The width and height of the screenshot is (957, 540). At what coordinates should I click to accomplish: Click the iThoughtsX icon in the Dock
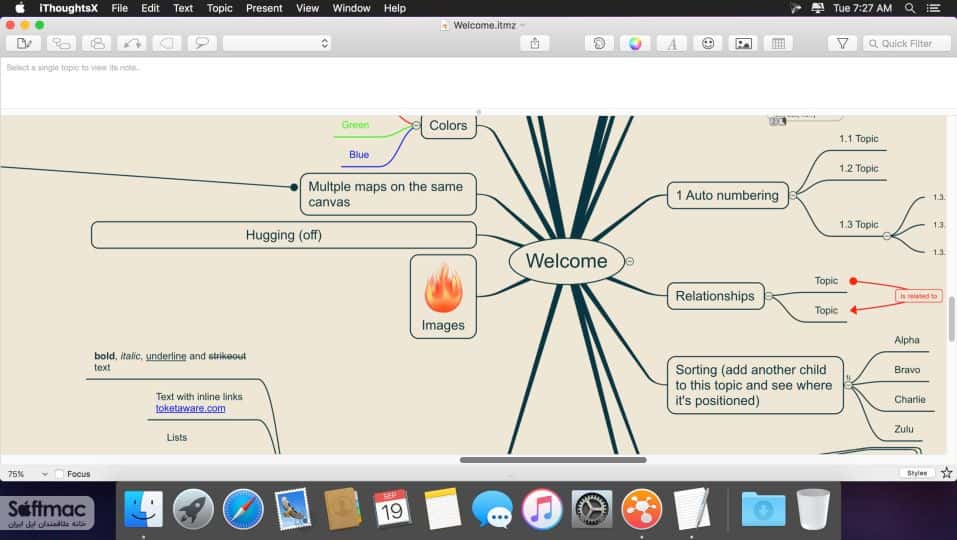point(641,509)
